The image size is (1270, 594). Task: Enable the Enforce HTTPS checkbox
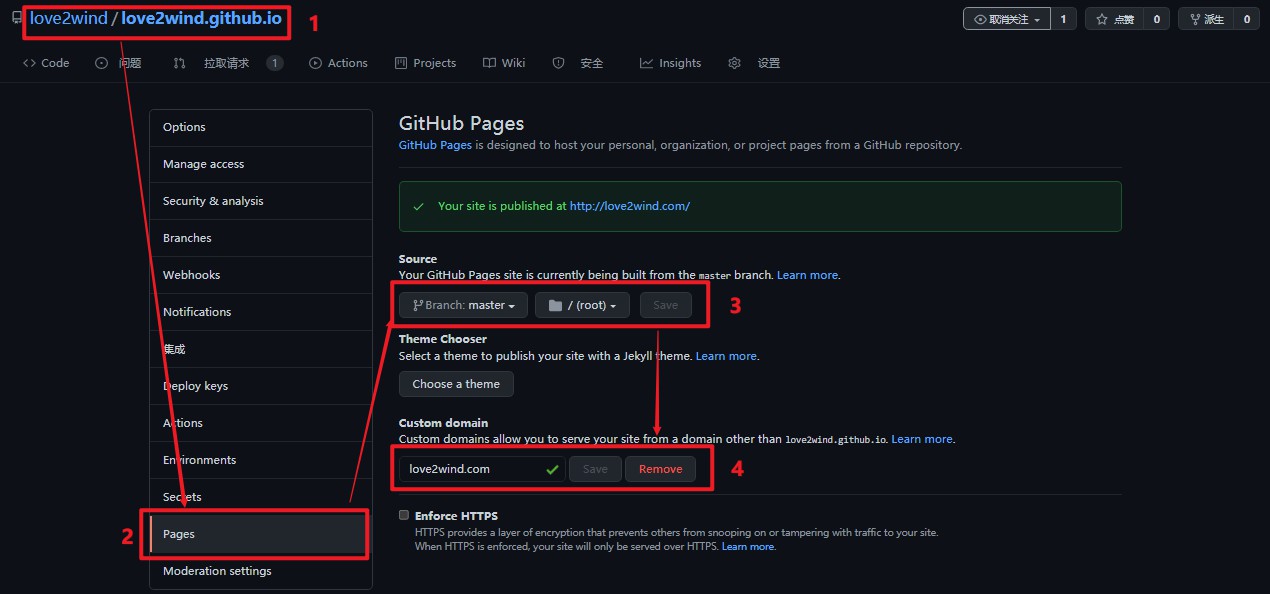point(404,515)
